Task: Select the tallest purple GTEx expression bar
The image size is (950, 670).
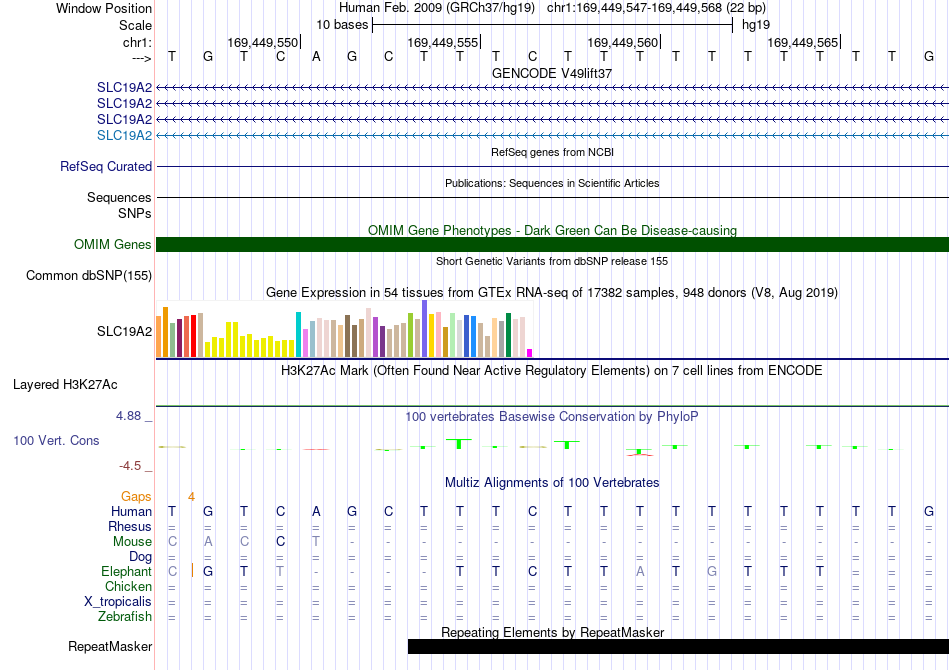Action: click(425, 328)
